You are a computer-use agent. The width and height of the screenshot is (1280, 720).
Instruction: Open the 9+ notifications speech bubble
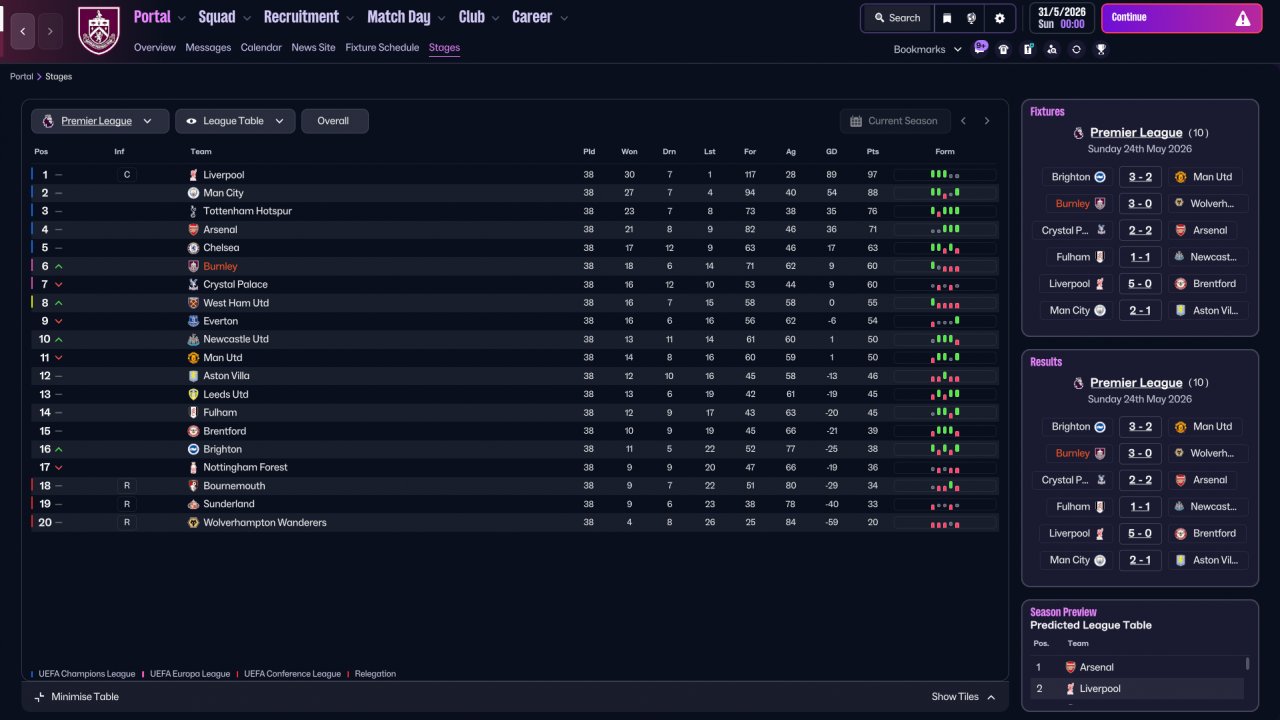point(980,47)
